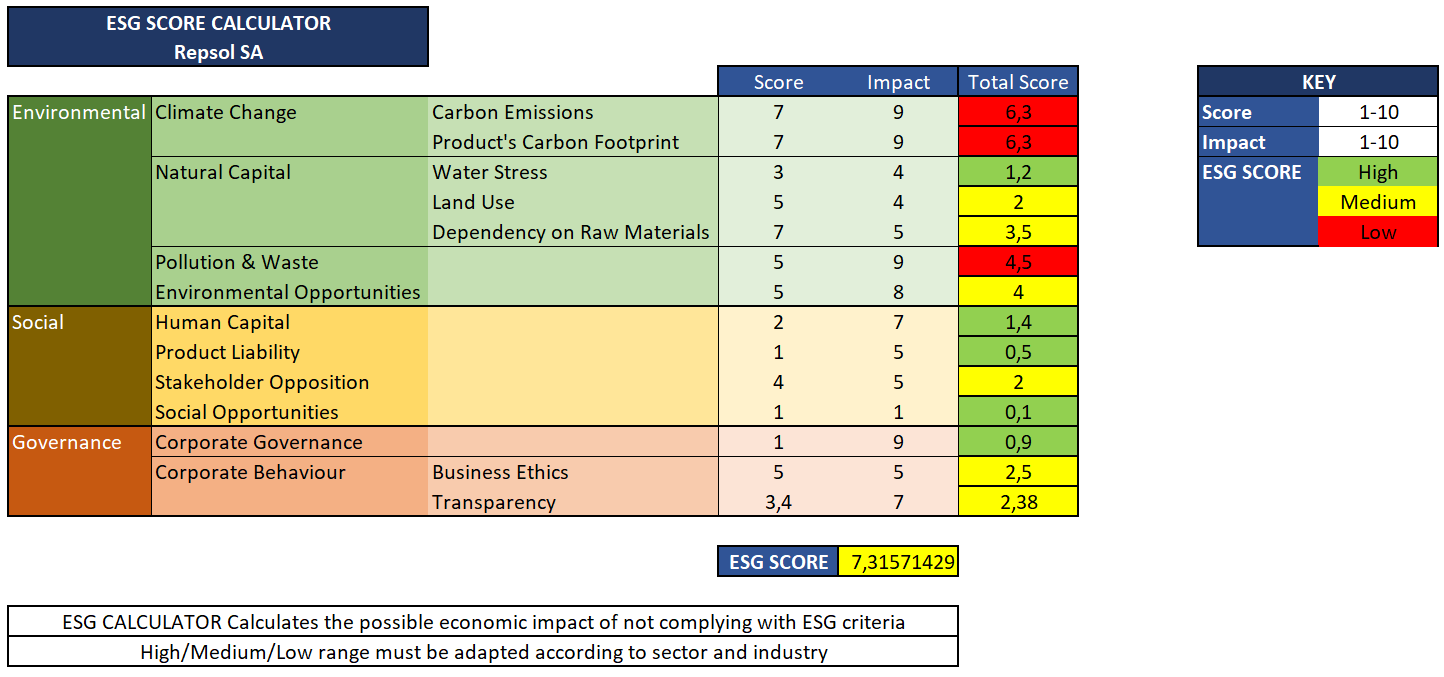
Task: Click the Water Stress label cell
Action: pos(490,172)
